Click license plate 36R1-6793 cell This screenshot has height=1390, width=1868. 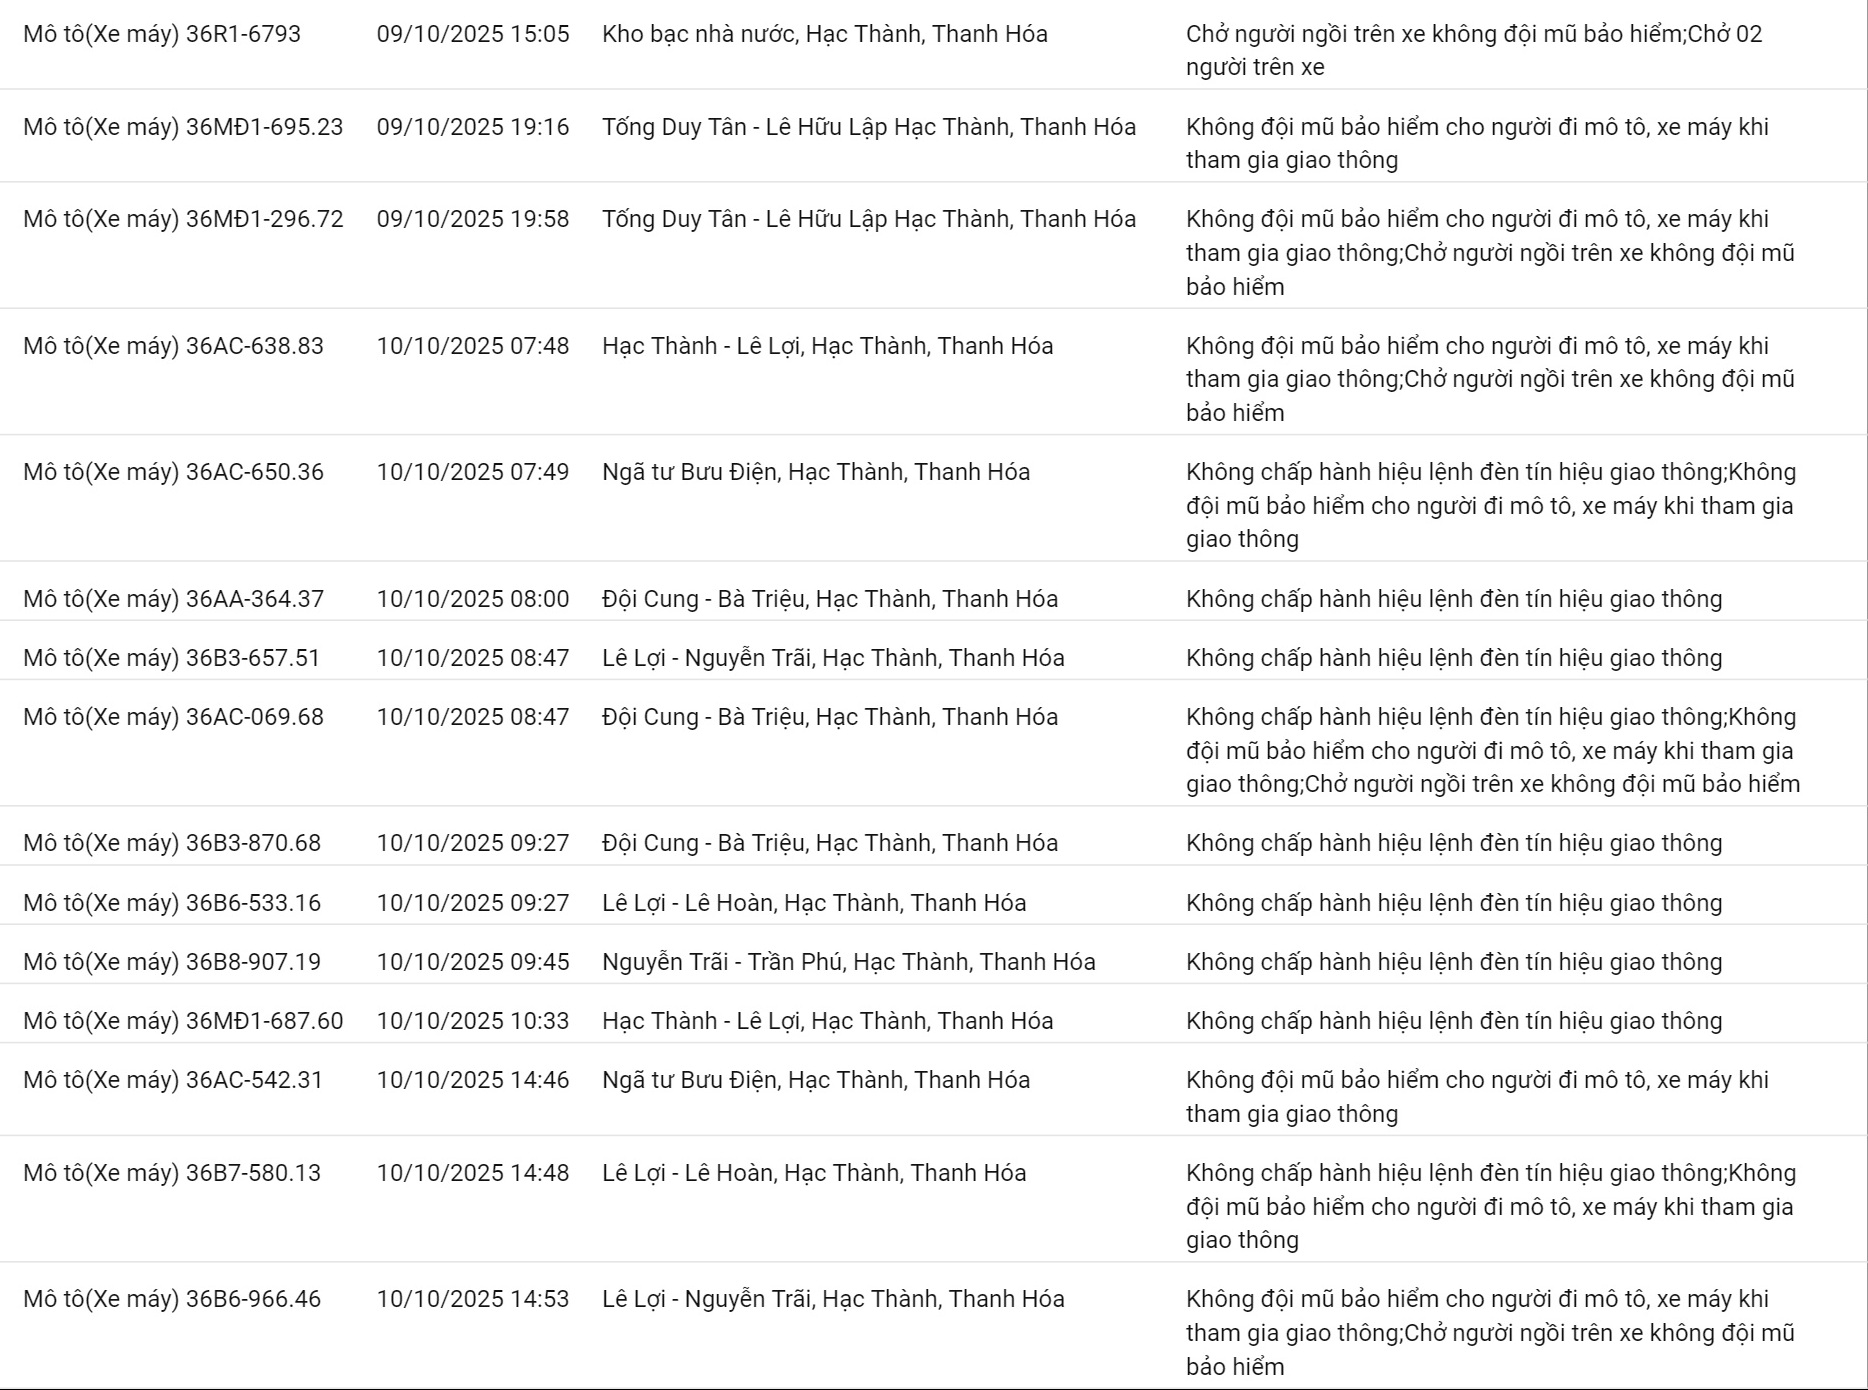(162, 34)
